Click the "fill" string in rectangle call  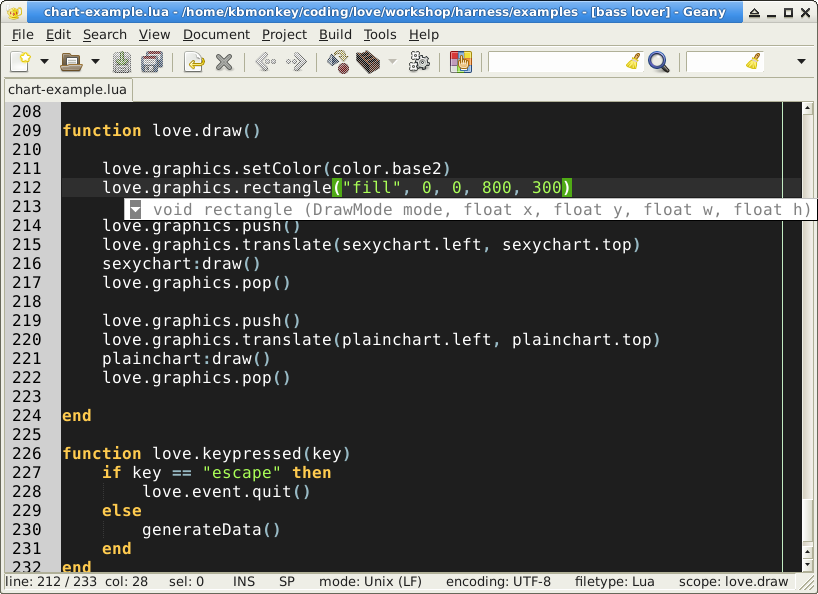click(x=372, y=187)
